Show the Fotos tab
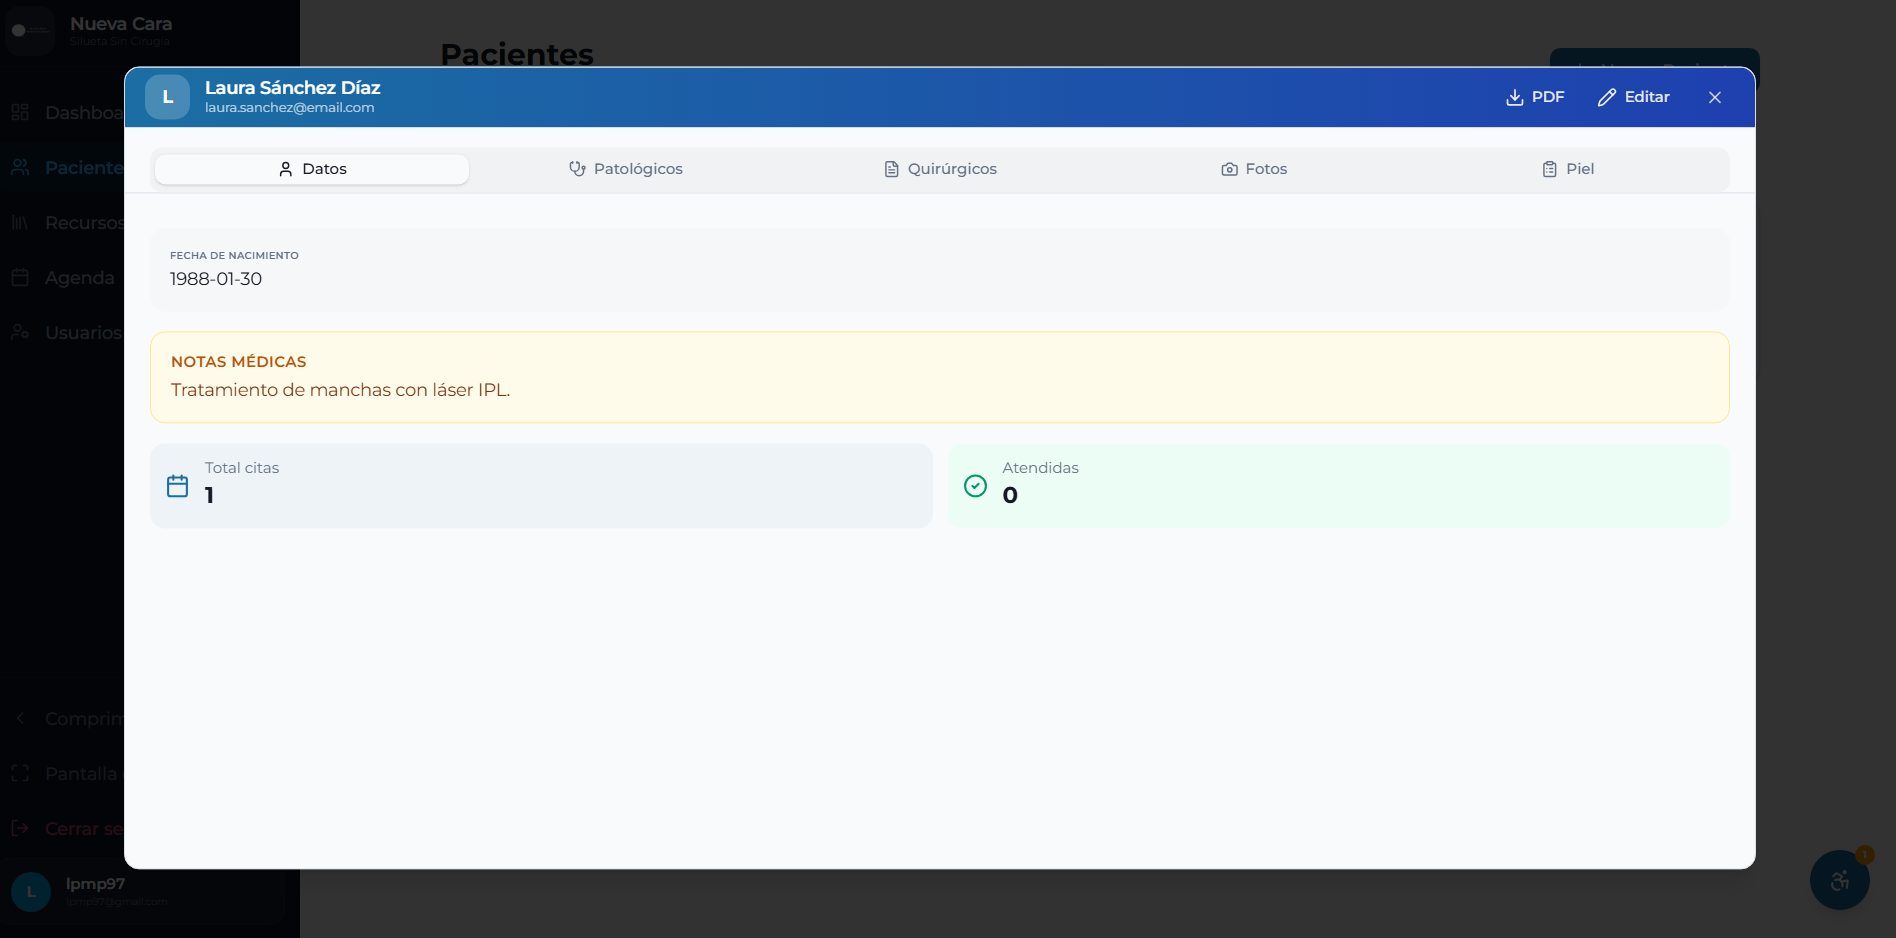The width and height of the screenshot is (1896, 938). [x=1254, y=169]
